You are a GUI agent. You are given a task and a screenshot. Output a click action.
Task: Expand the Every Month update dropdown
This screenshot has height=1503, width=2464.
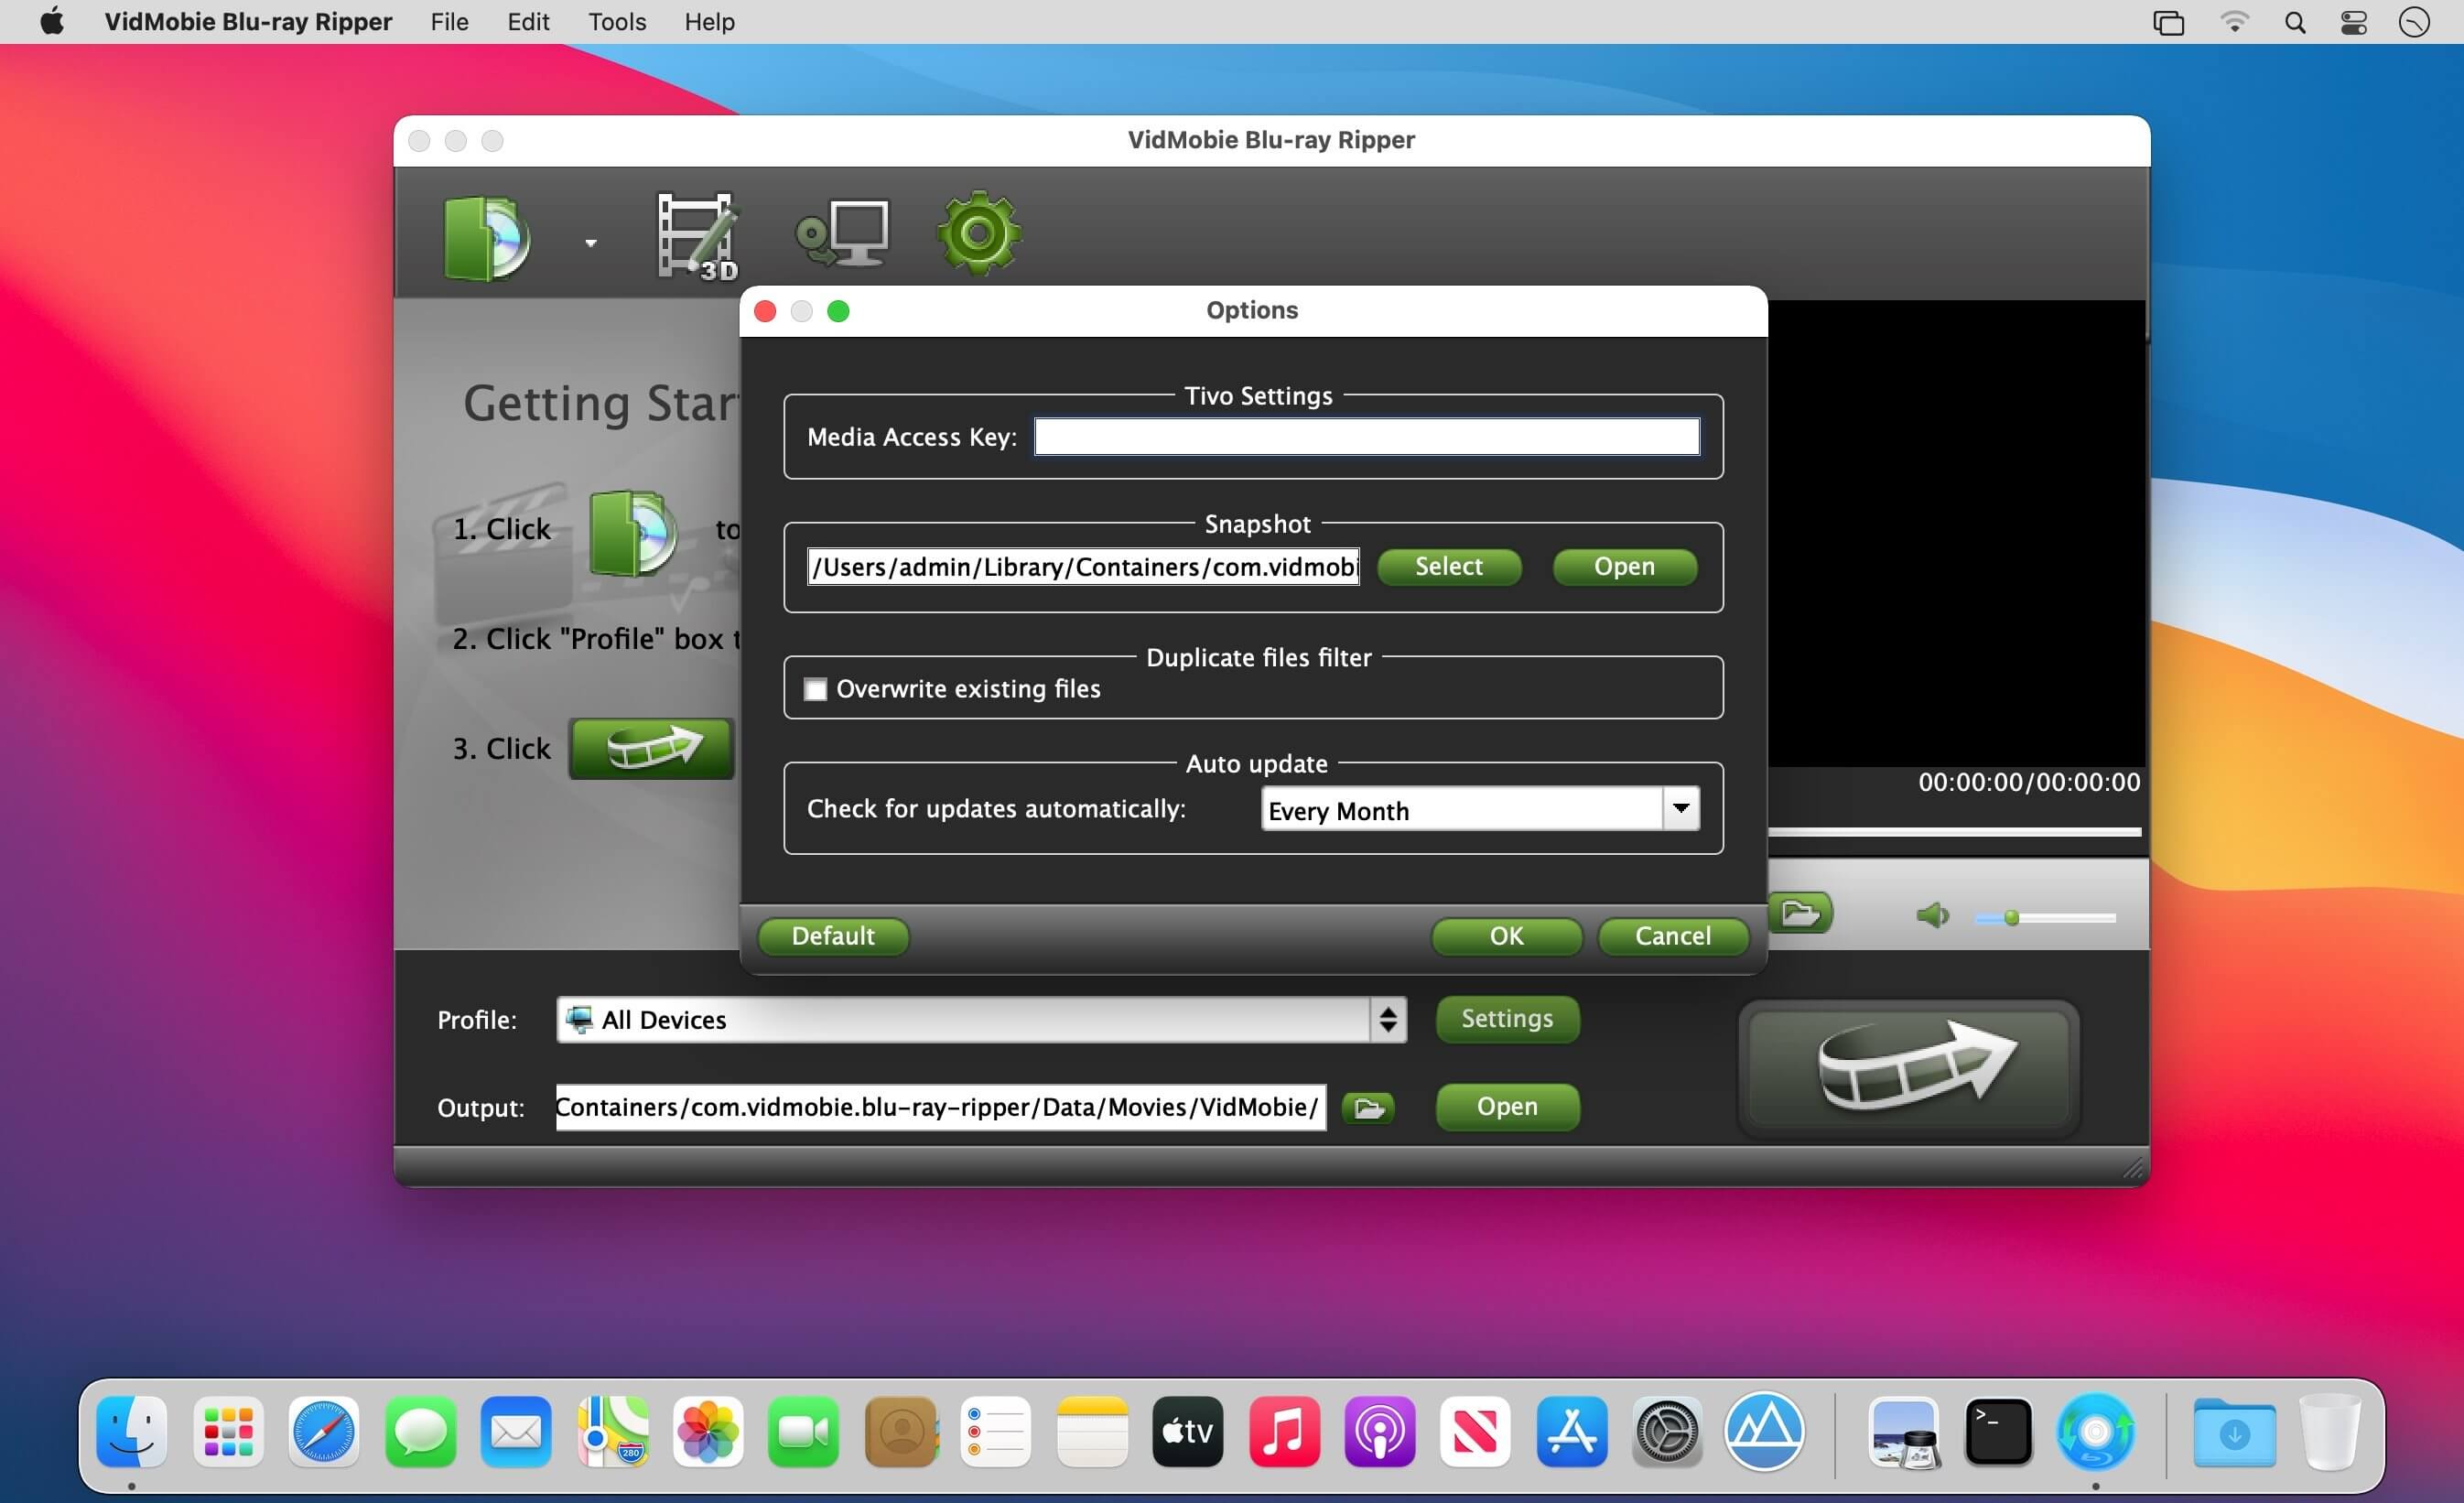pos(1680,809)
